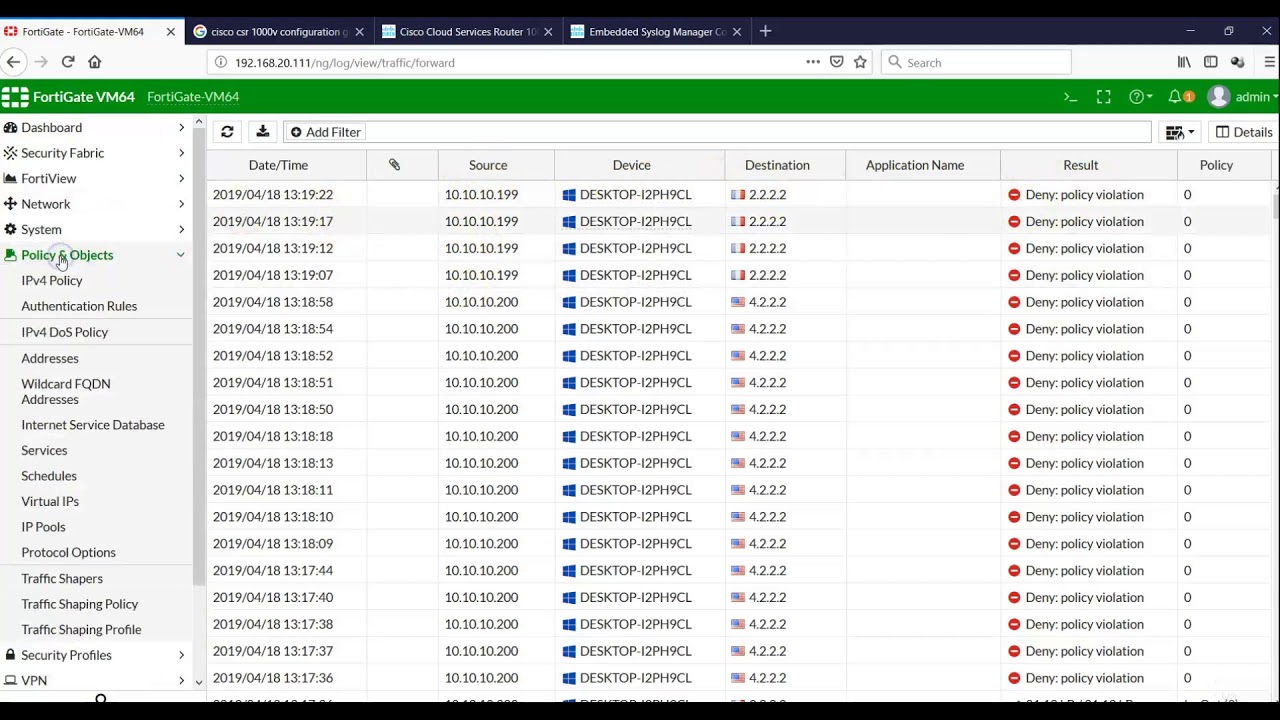Open Traffic Shaping Policy page

[80, 604]
